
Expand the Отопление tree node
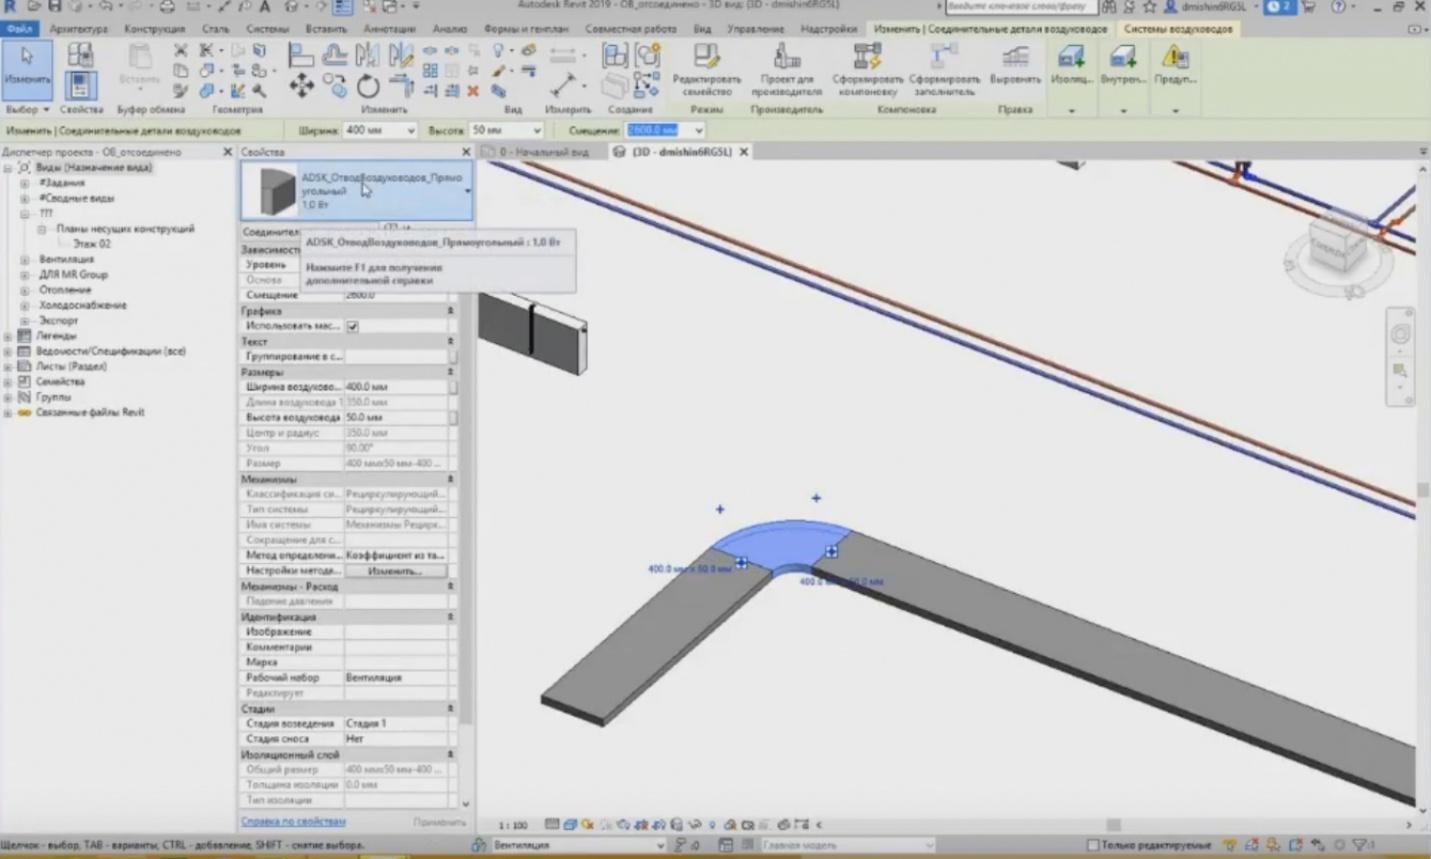24,290
